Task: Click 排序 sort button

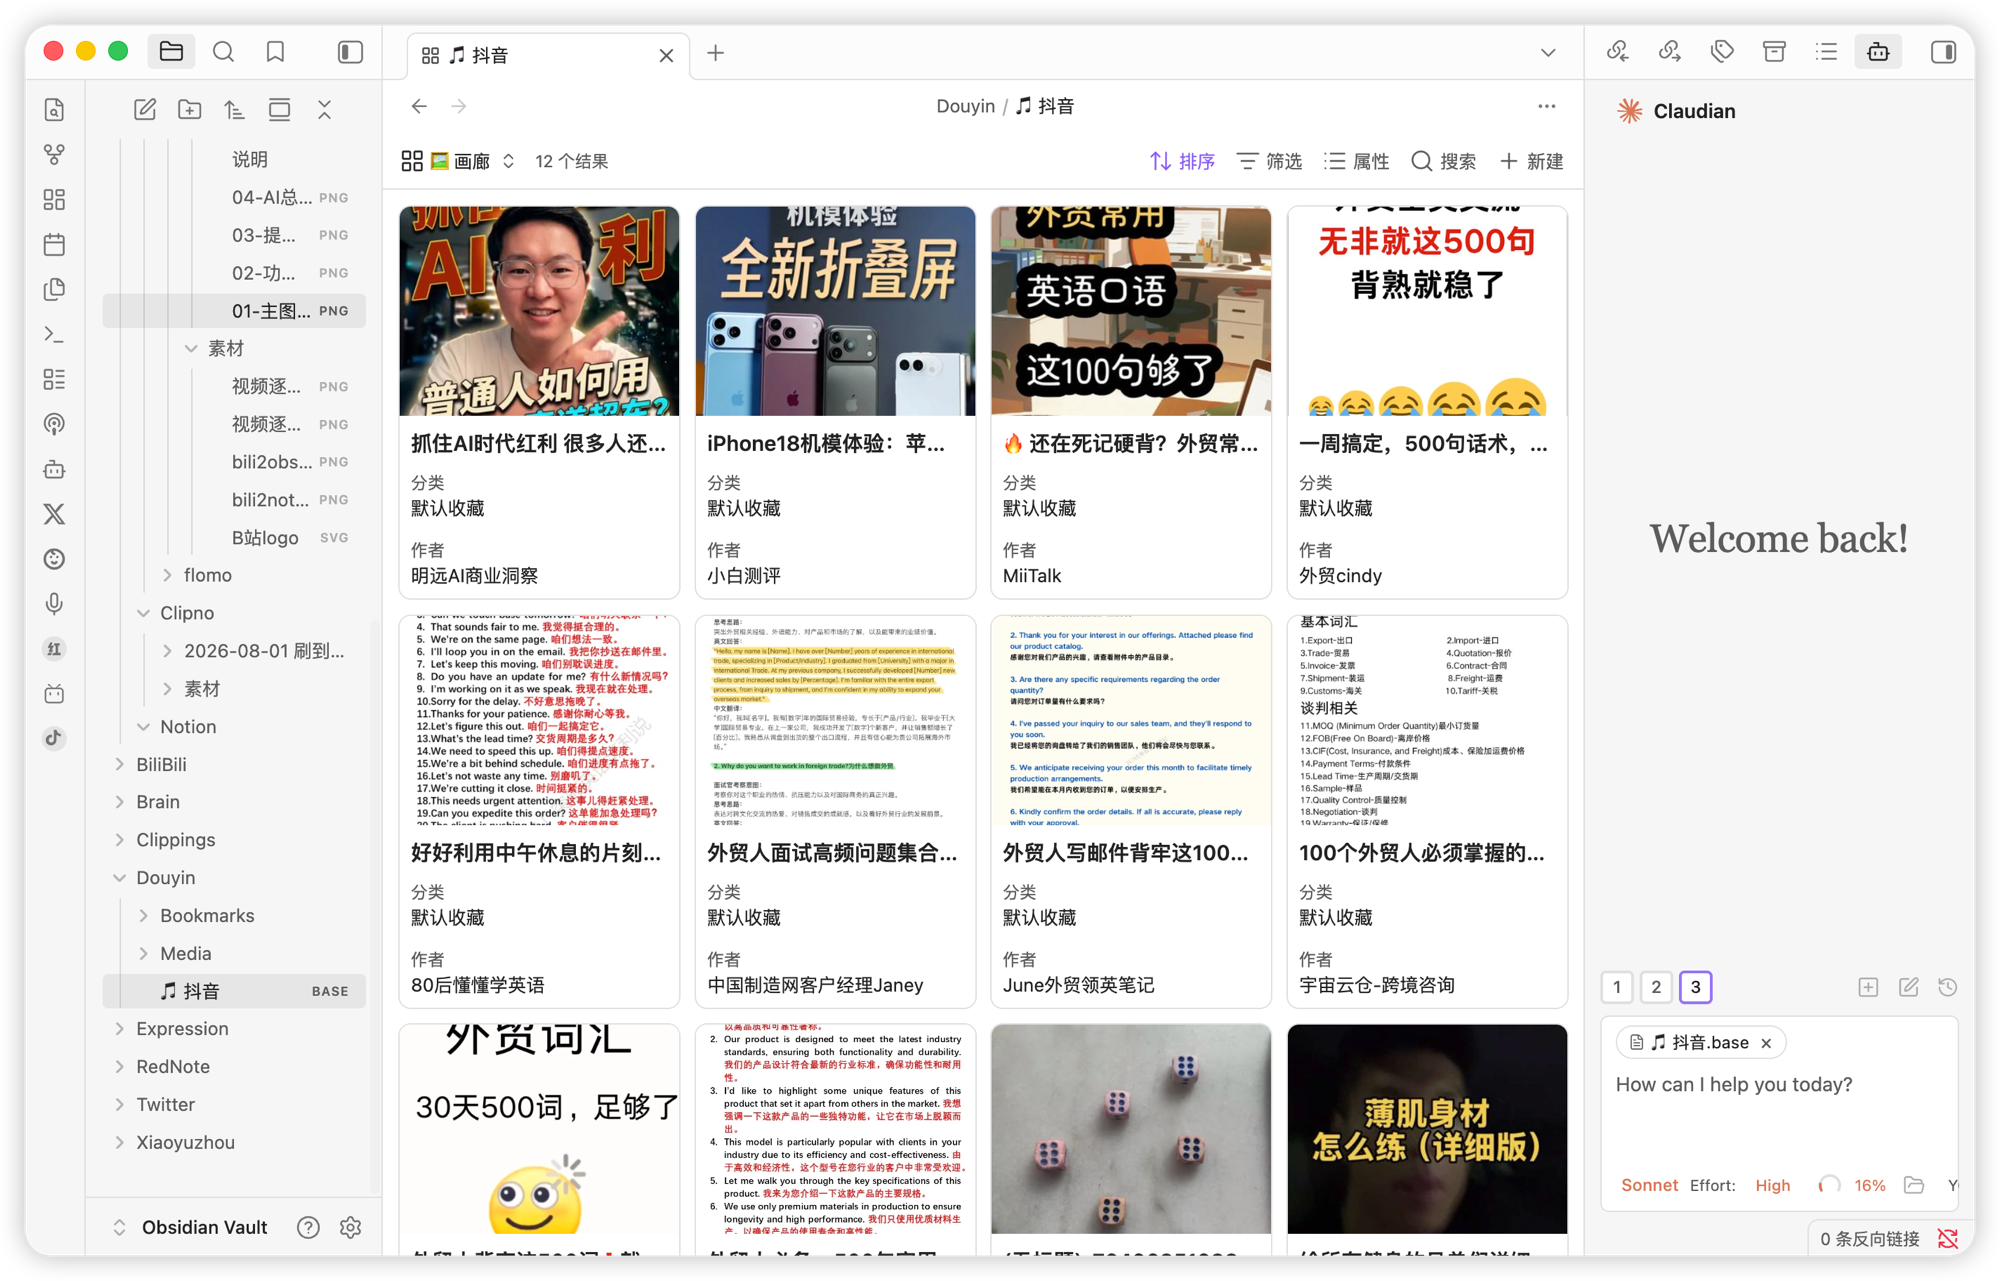Action: coord(1182,161)
